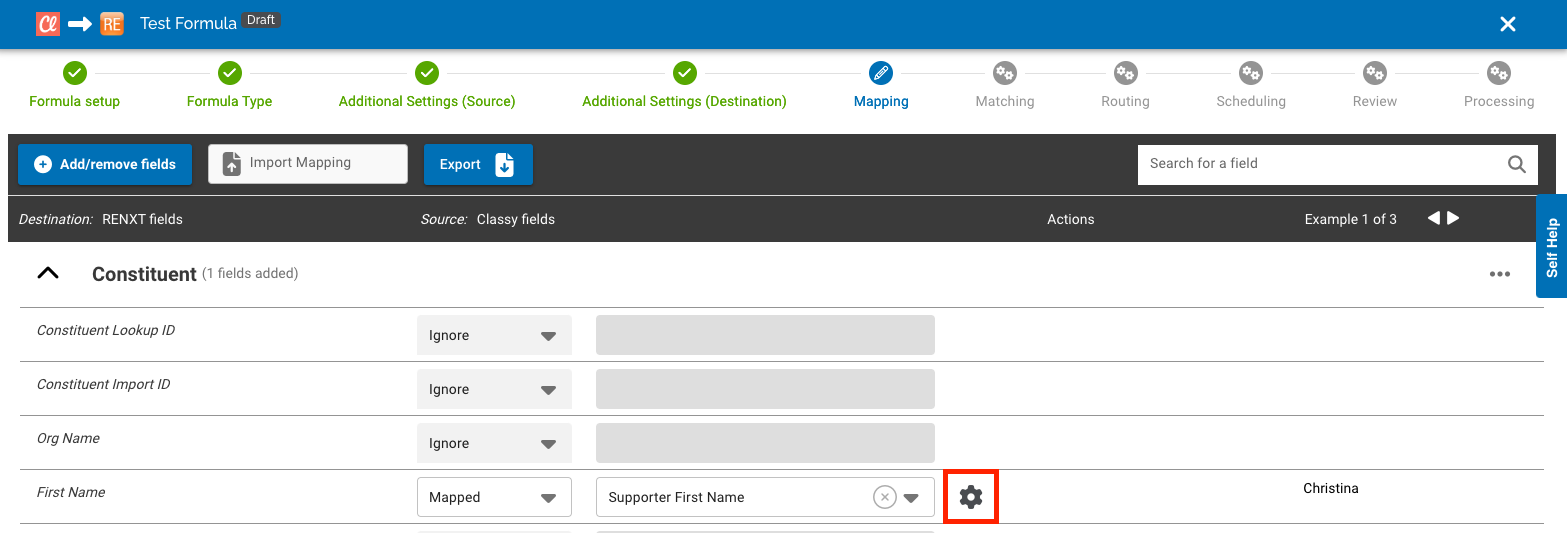1567x533 pixels.
Task: Open First Name Mapped dropdown
Action: (x=494, y=497)
